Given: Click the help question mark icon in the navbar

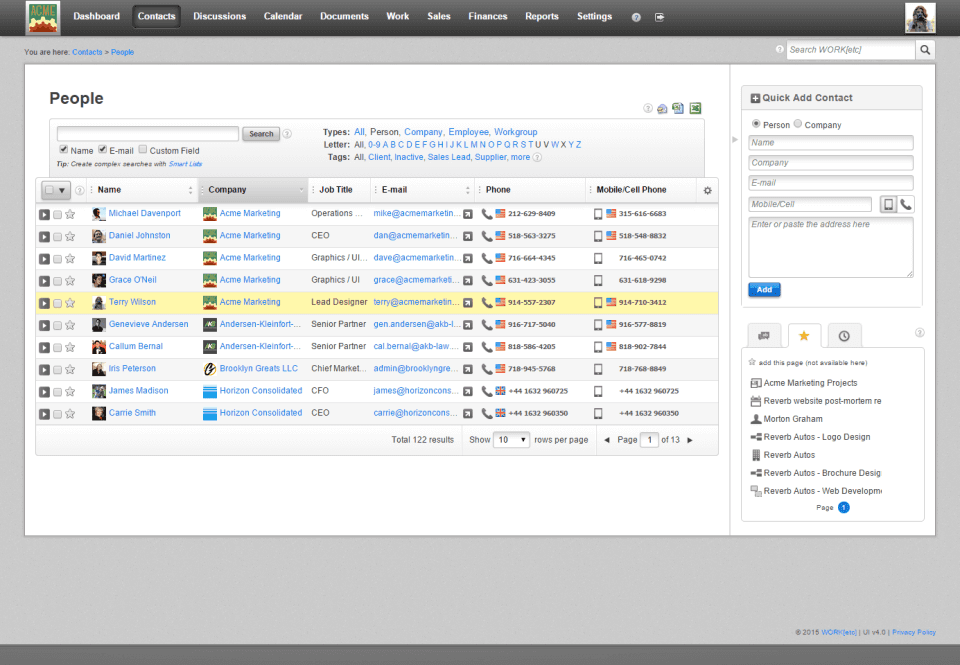Looking at the screenshot, I should coord(636,17).
